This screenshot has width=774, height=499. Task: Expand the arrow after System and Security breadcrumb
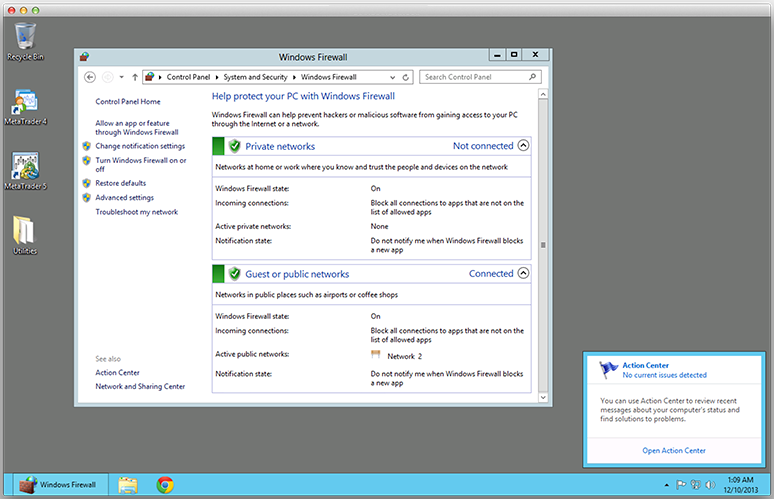click(294, 77)
